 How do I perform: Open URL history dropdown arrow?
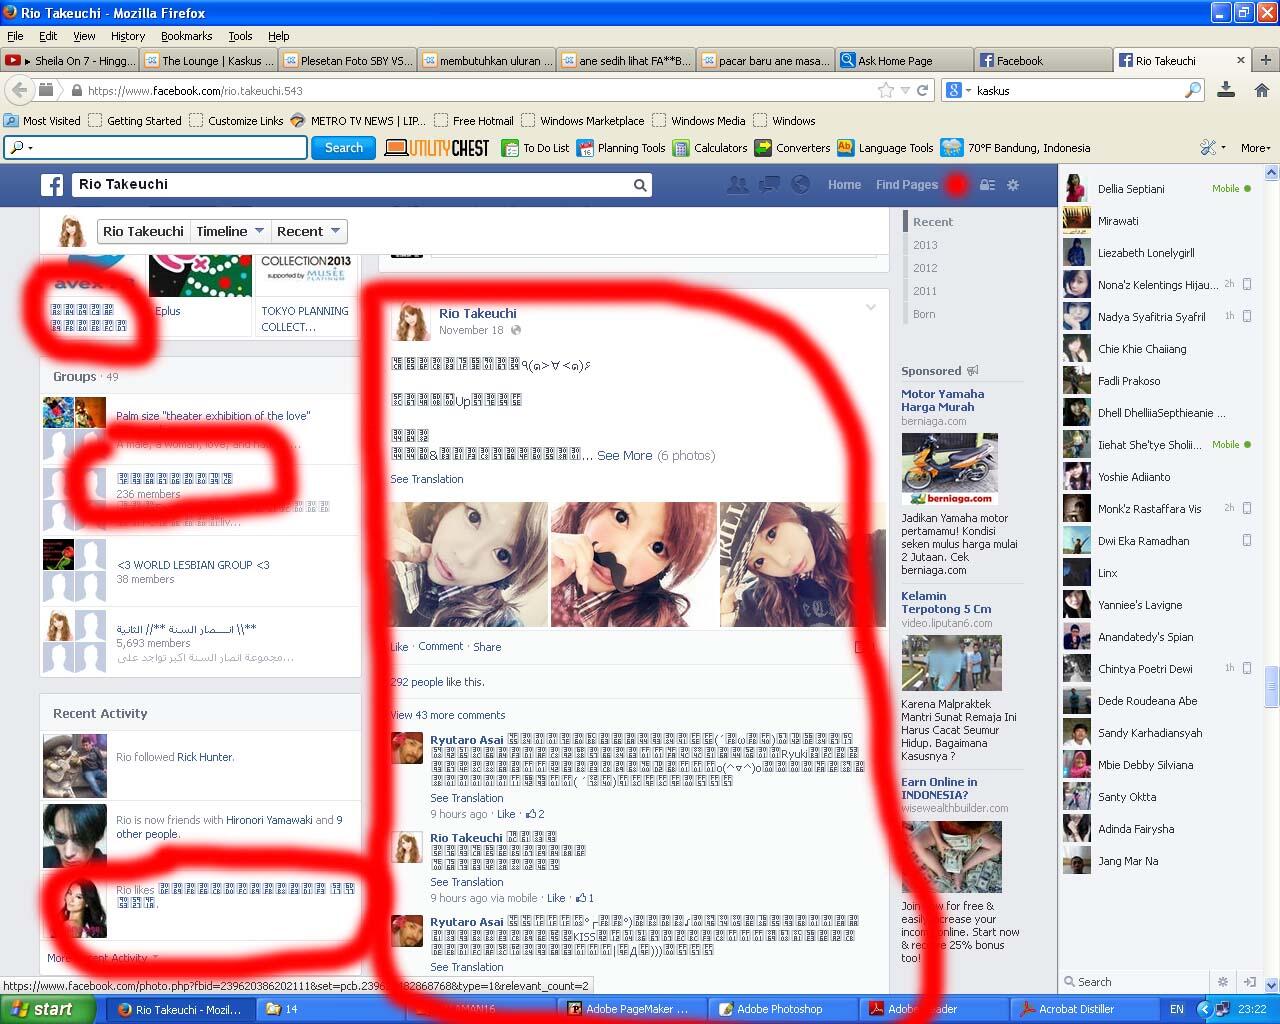[905, 90]
